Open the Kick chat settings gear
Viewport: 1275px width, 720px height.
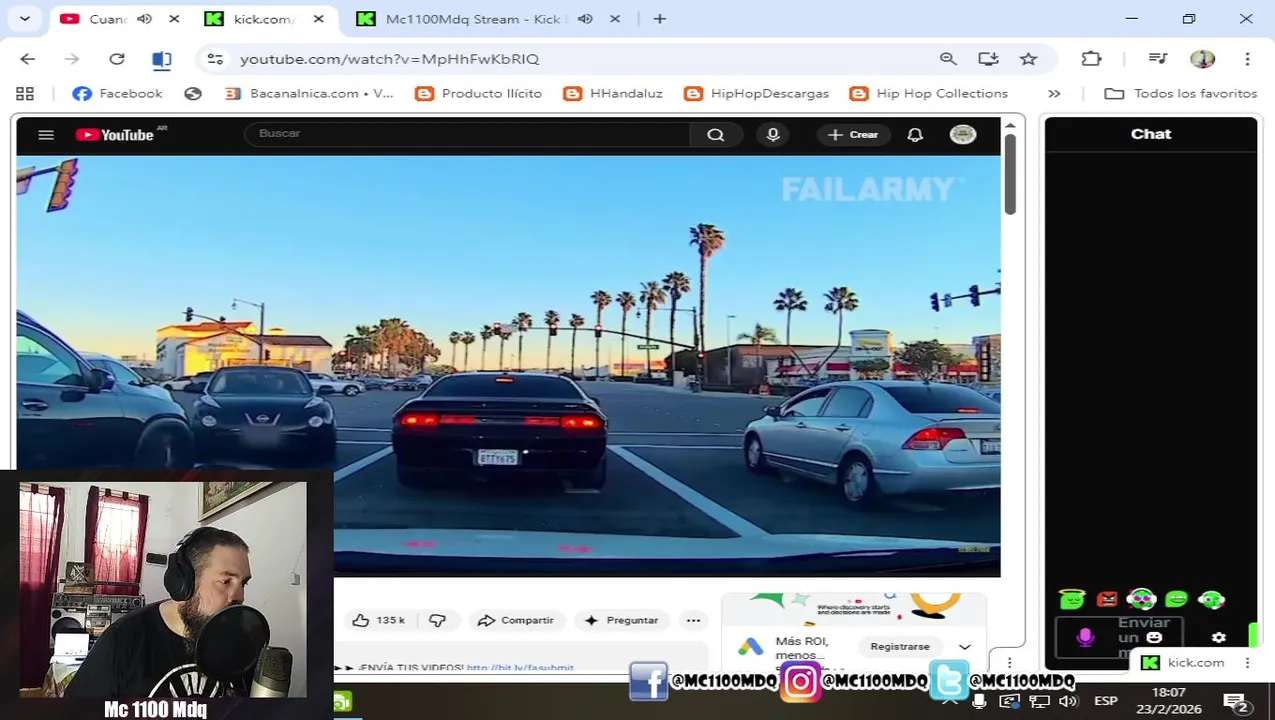click(1218, 637)
